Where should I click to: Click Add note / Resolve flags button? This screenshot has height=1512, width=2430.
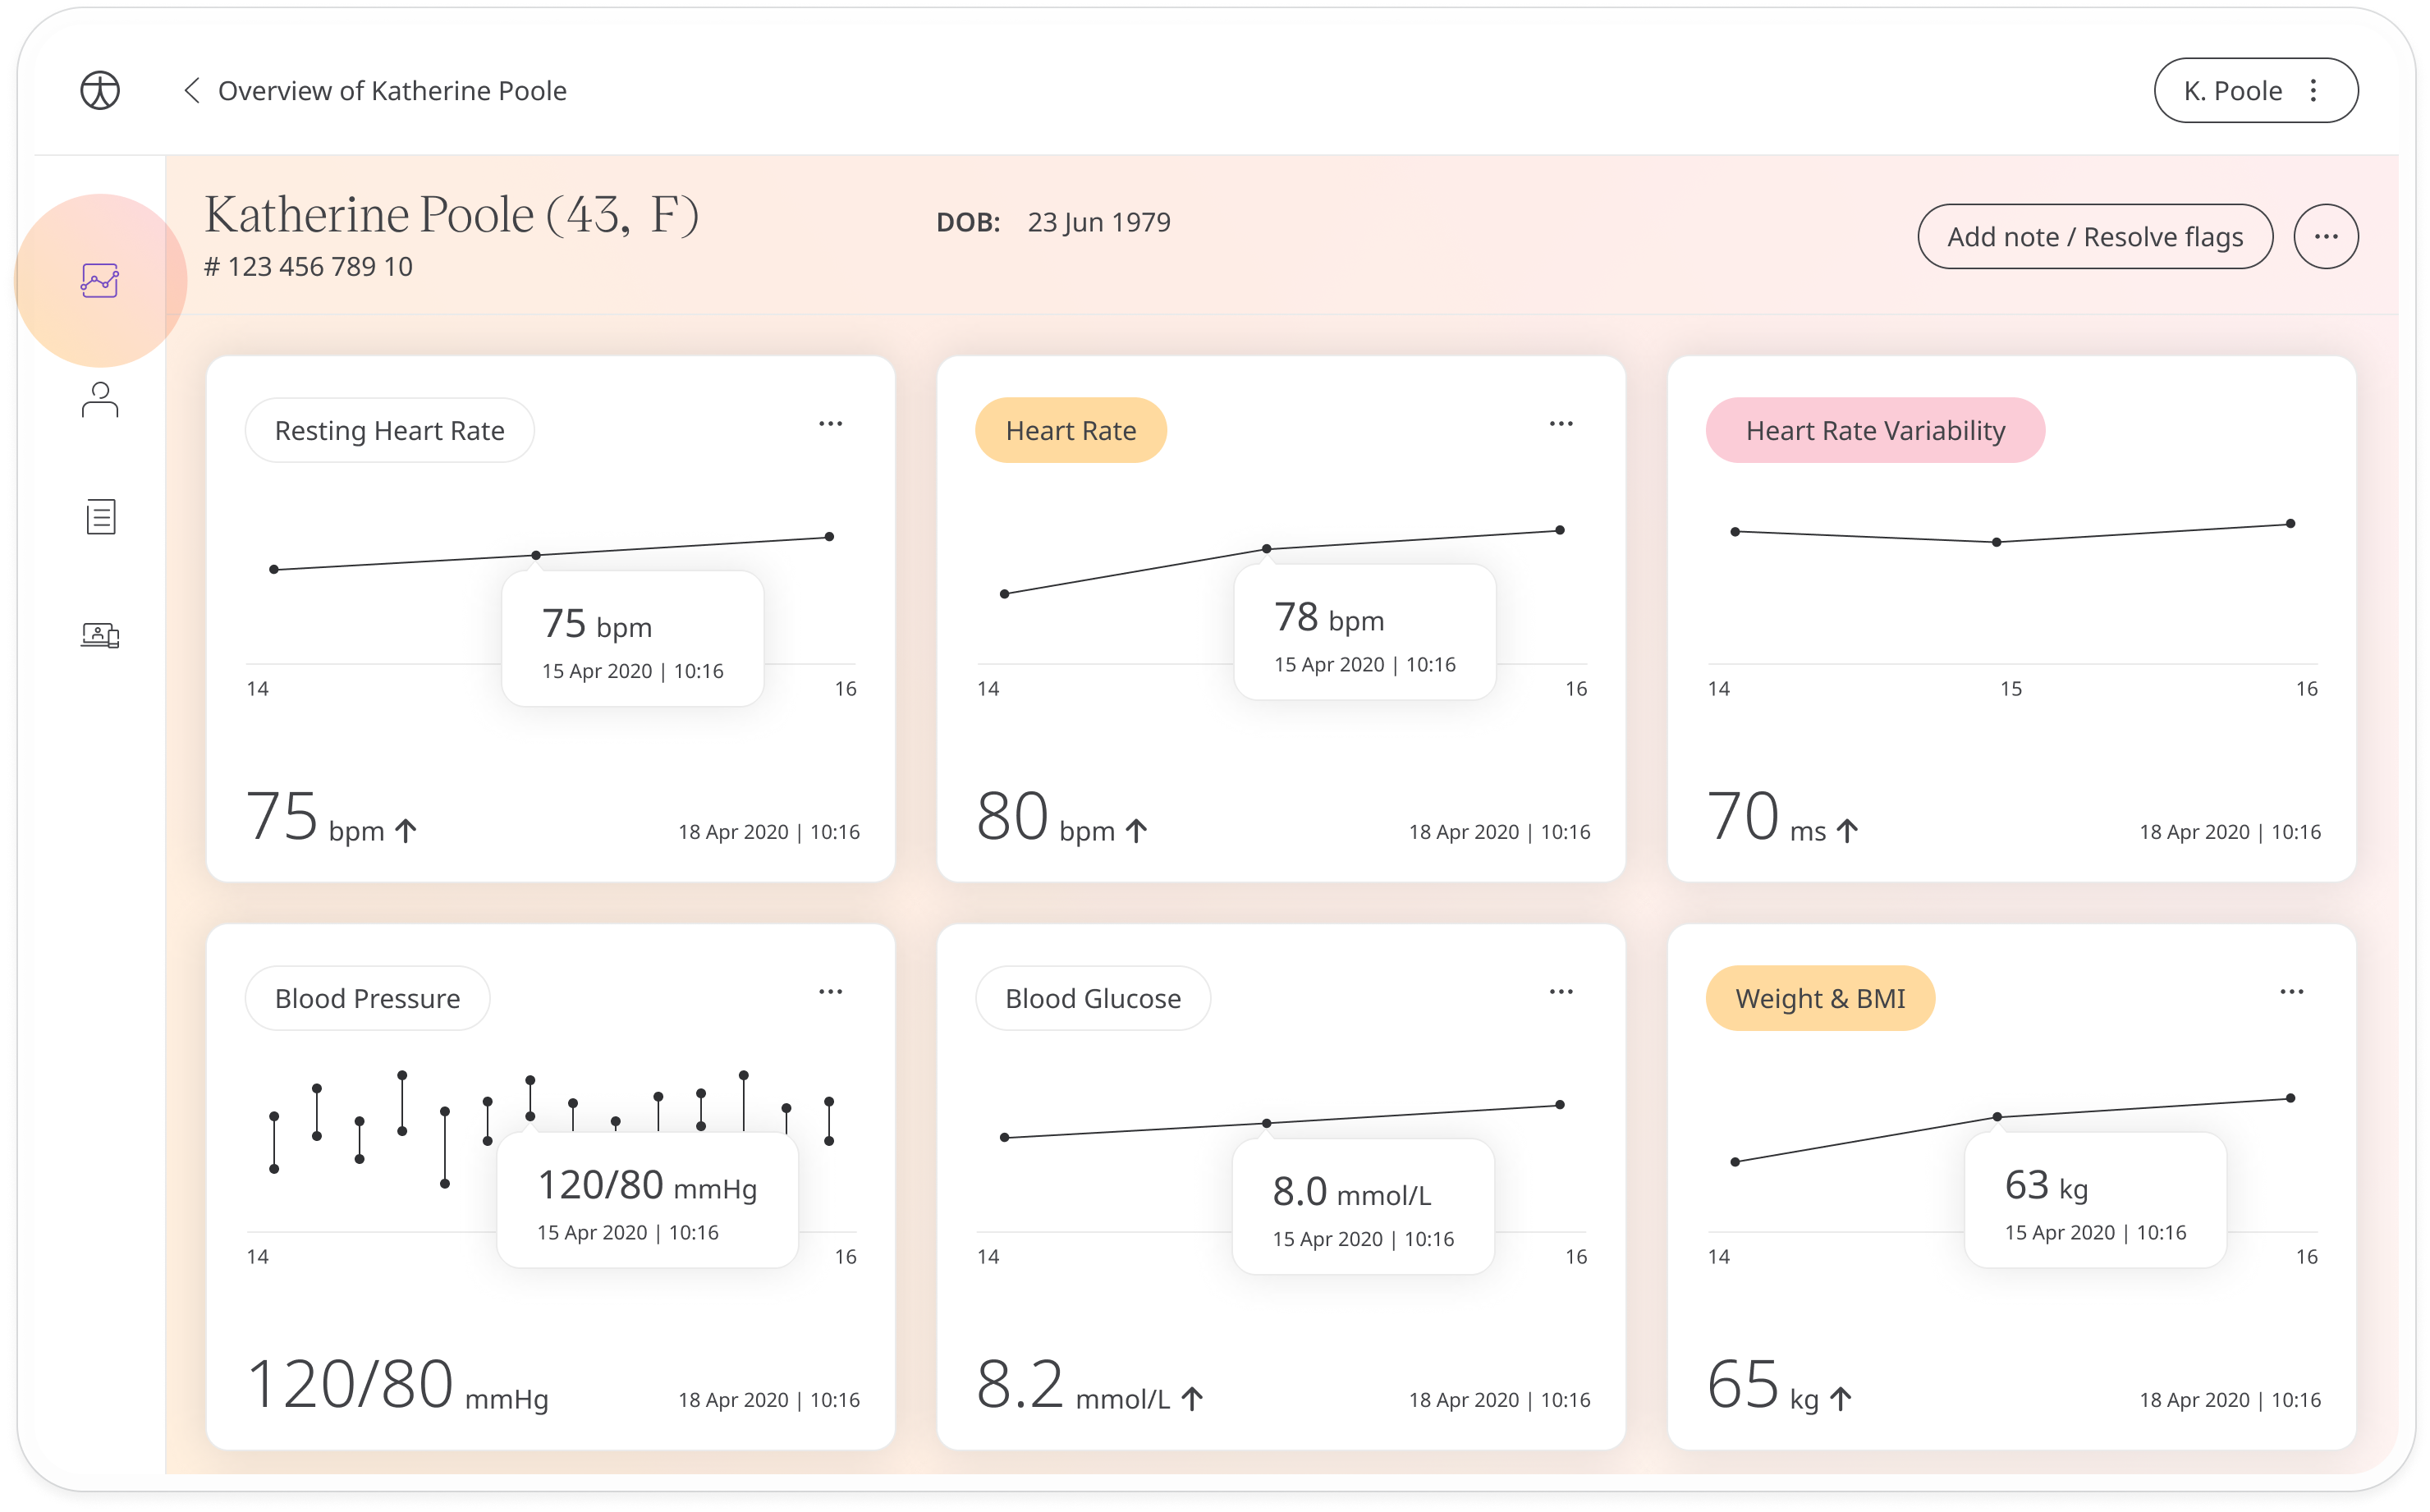(x=2090, y=235)
